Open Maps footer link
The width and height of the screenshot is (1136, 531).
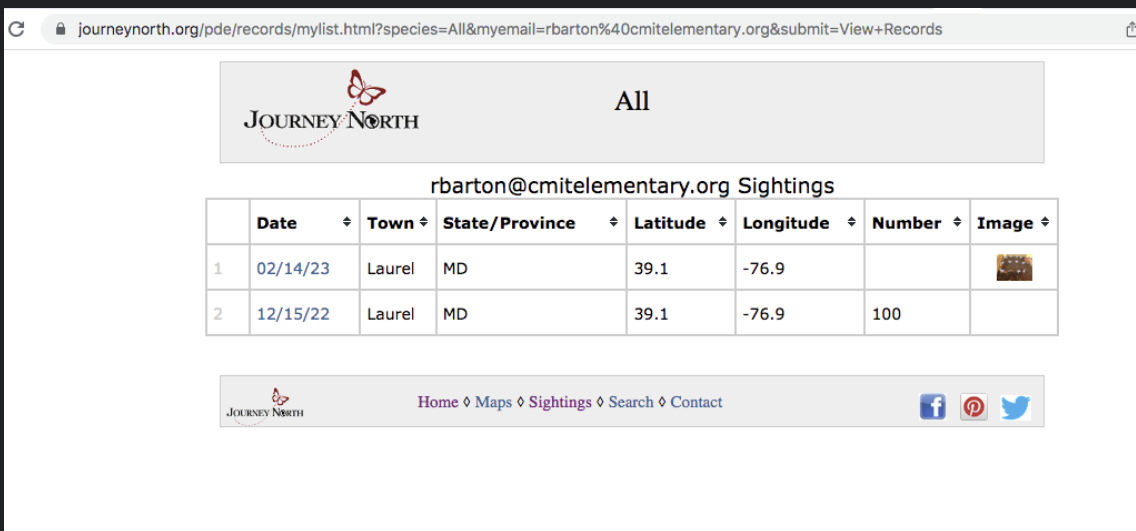point(493,402)
